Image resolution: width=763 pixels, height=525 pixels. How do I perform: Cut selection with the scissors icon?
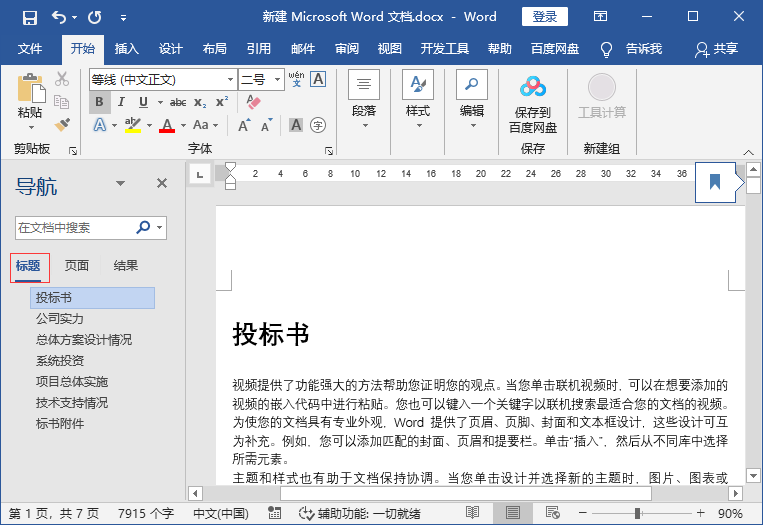62,79
